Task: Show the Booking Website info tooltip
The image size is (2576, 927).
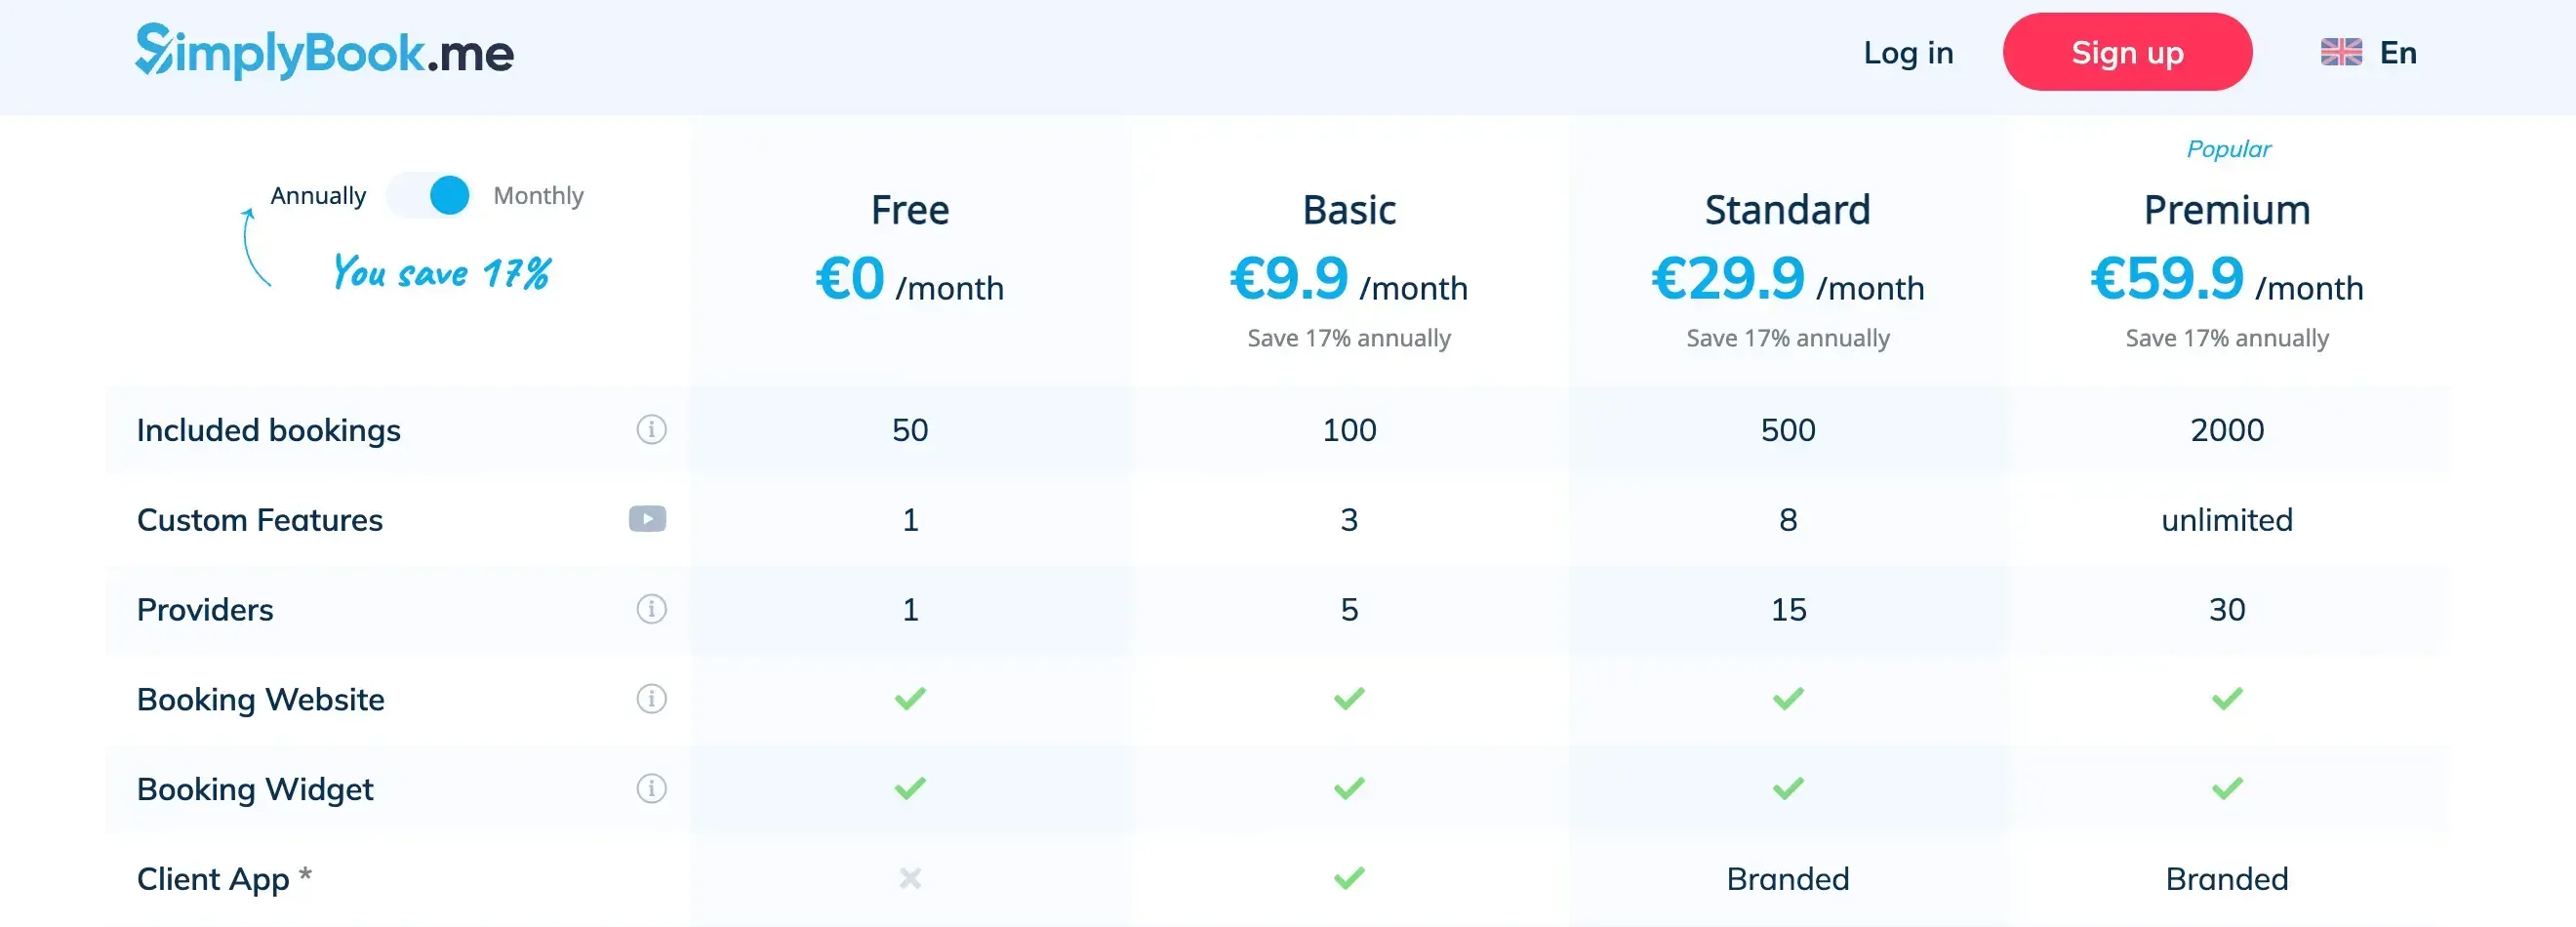Action: 651,699
